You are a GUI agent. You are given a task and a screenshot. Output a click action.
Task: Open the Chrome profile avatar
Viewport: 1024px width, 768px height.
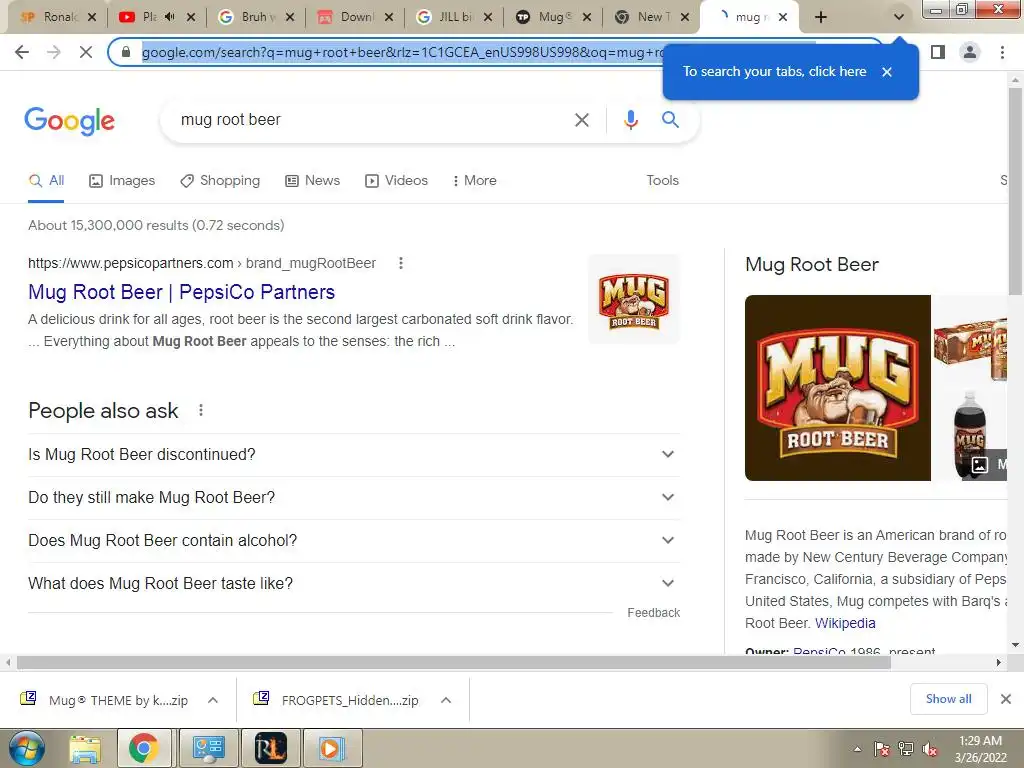pyautogui.click(x=970, y=52)
